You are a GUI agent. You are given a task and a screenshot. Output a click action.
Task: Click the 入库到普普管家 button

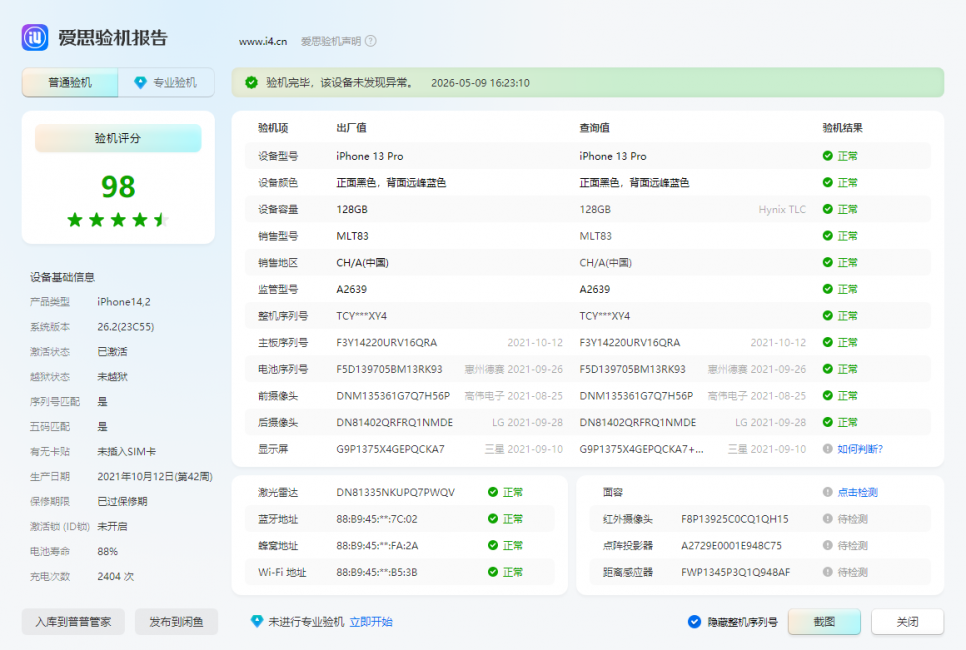pos(73,622)
